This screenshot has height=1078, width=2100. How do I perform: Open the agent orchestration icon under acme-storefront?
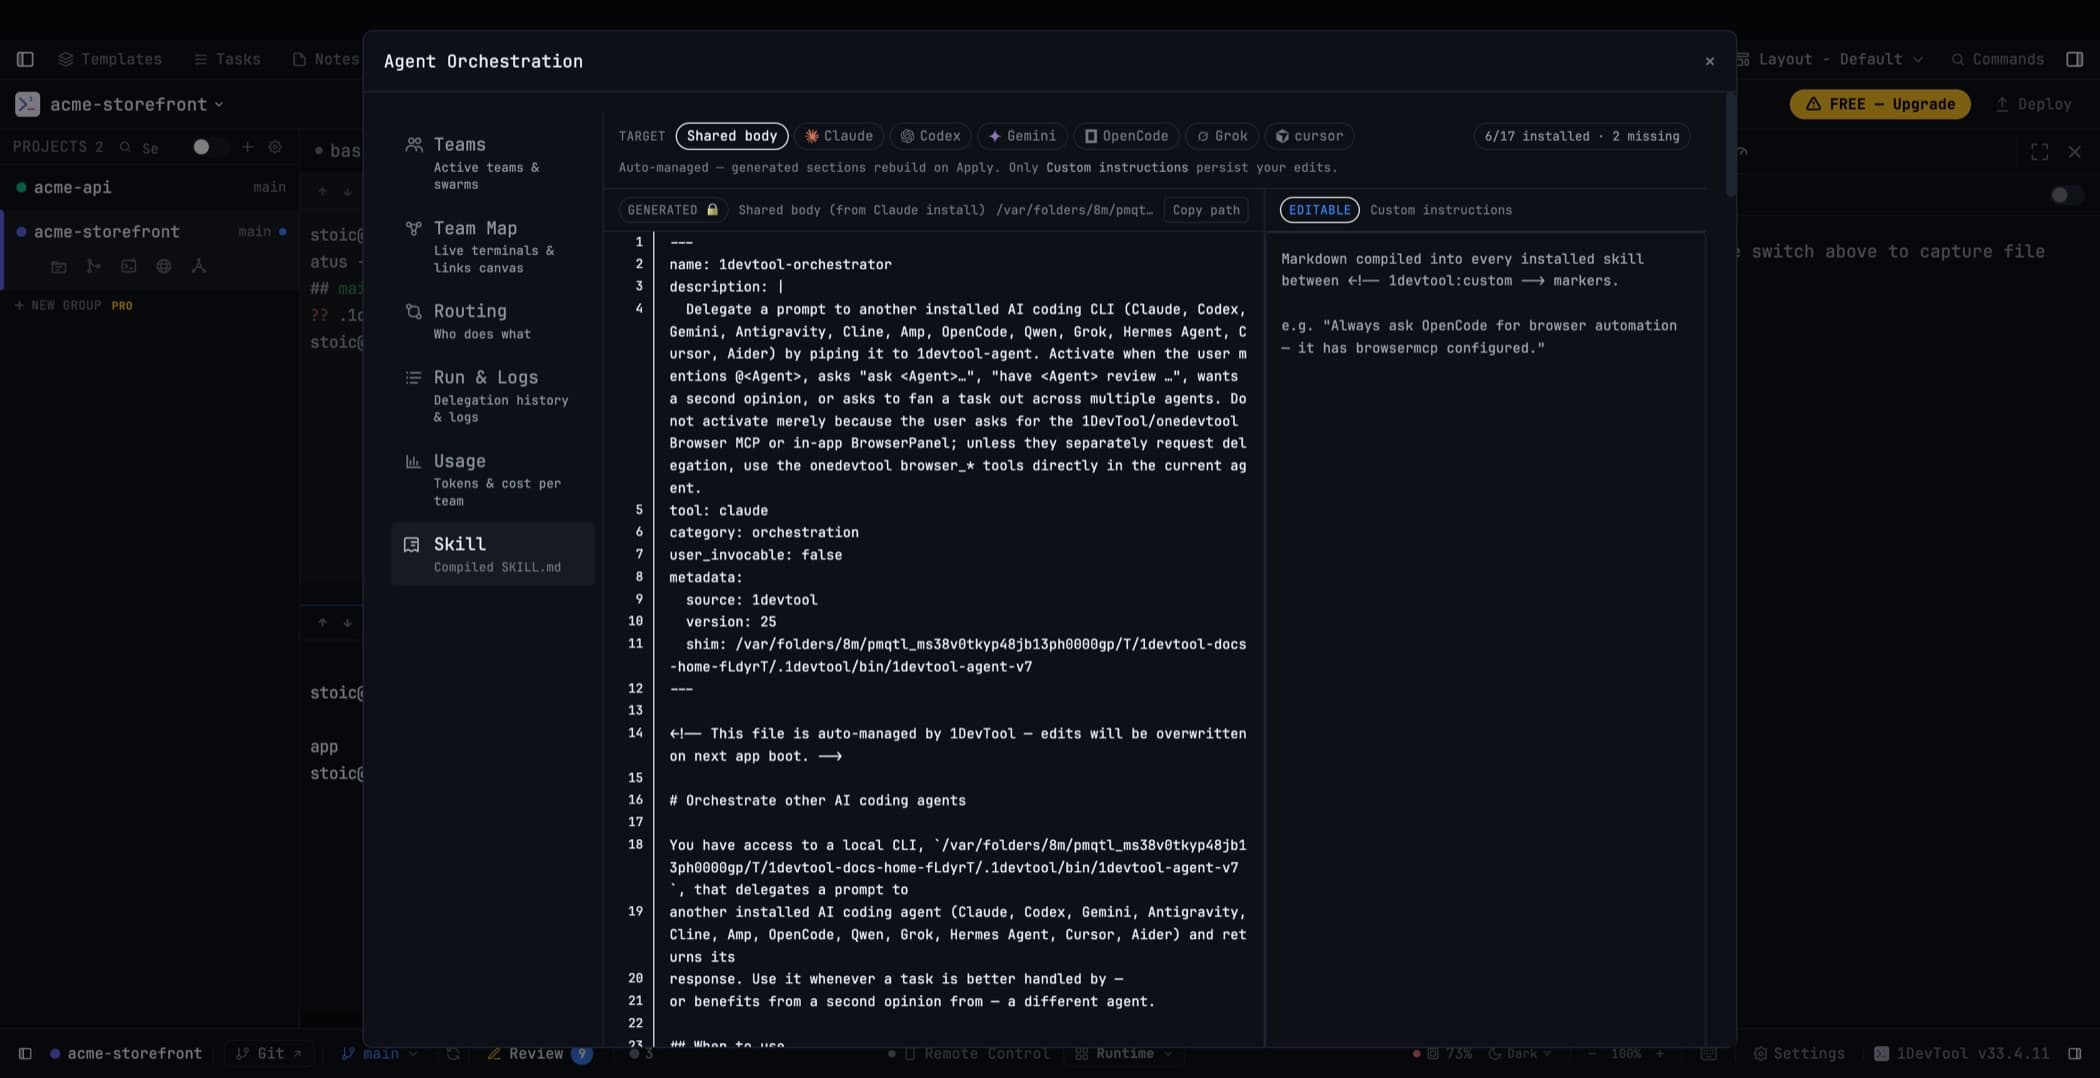point(199,266)
